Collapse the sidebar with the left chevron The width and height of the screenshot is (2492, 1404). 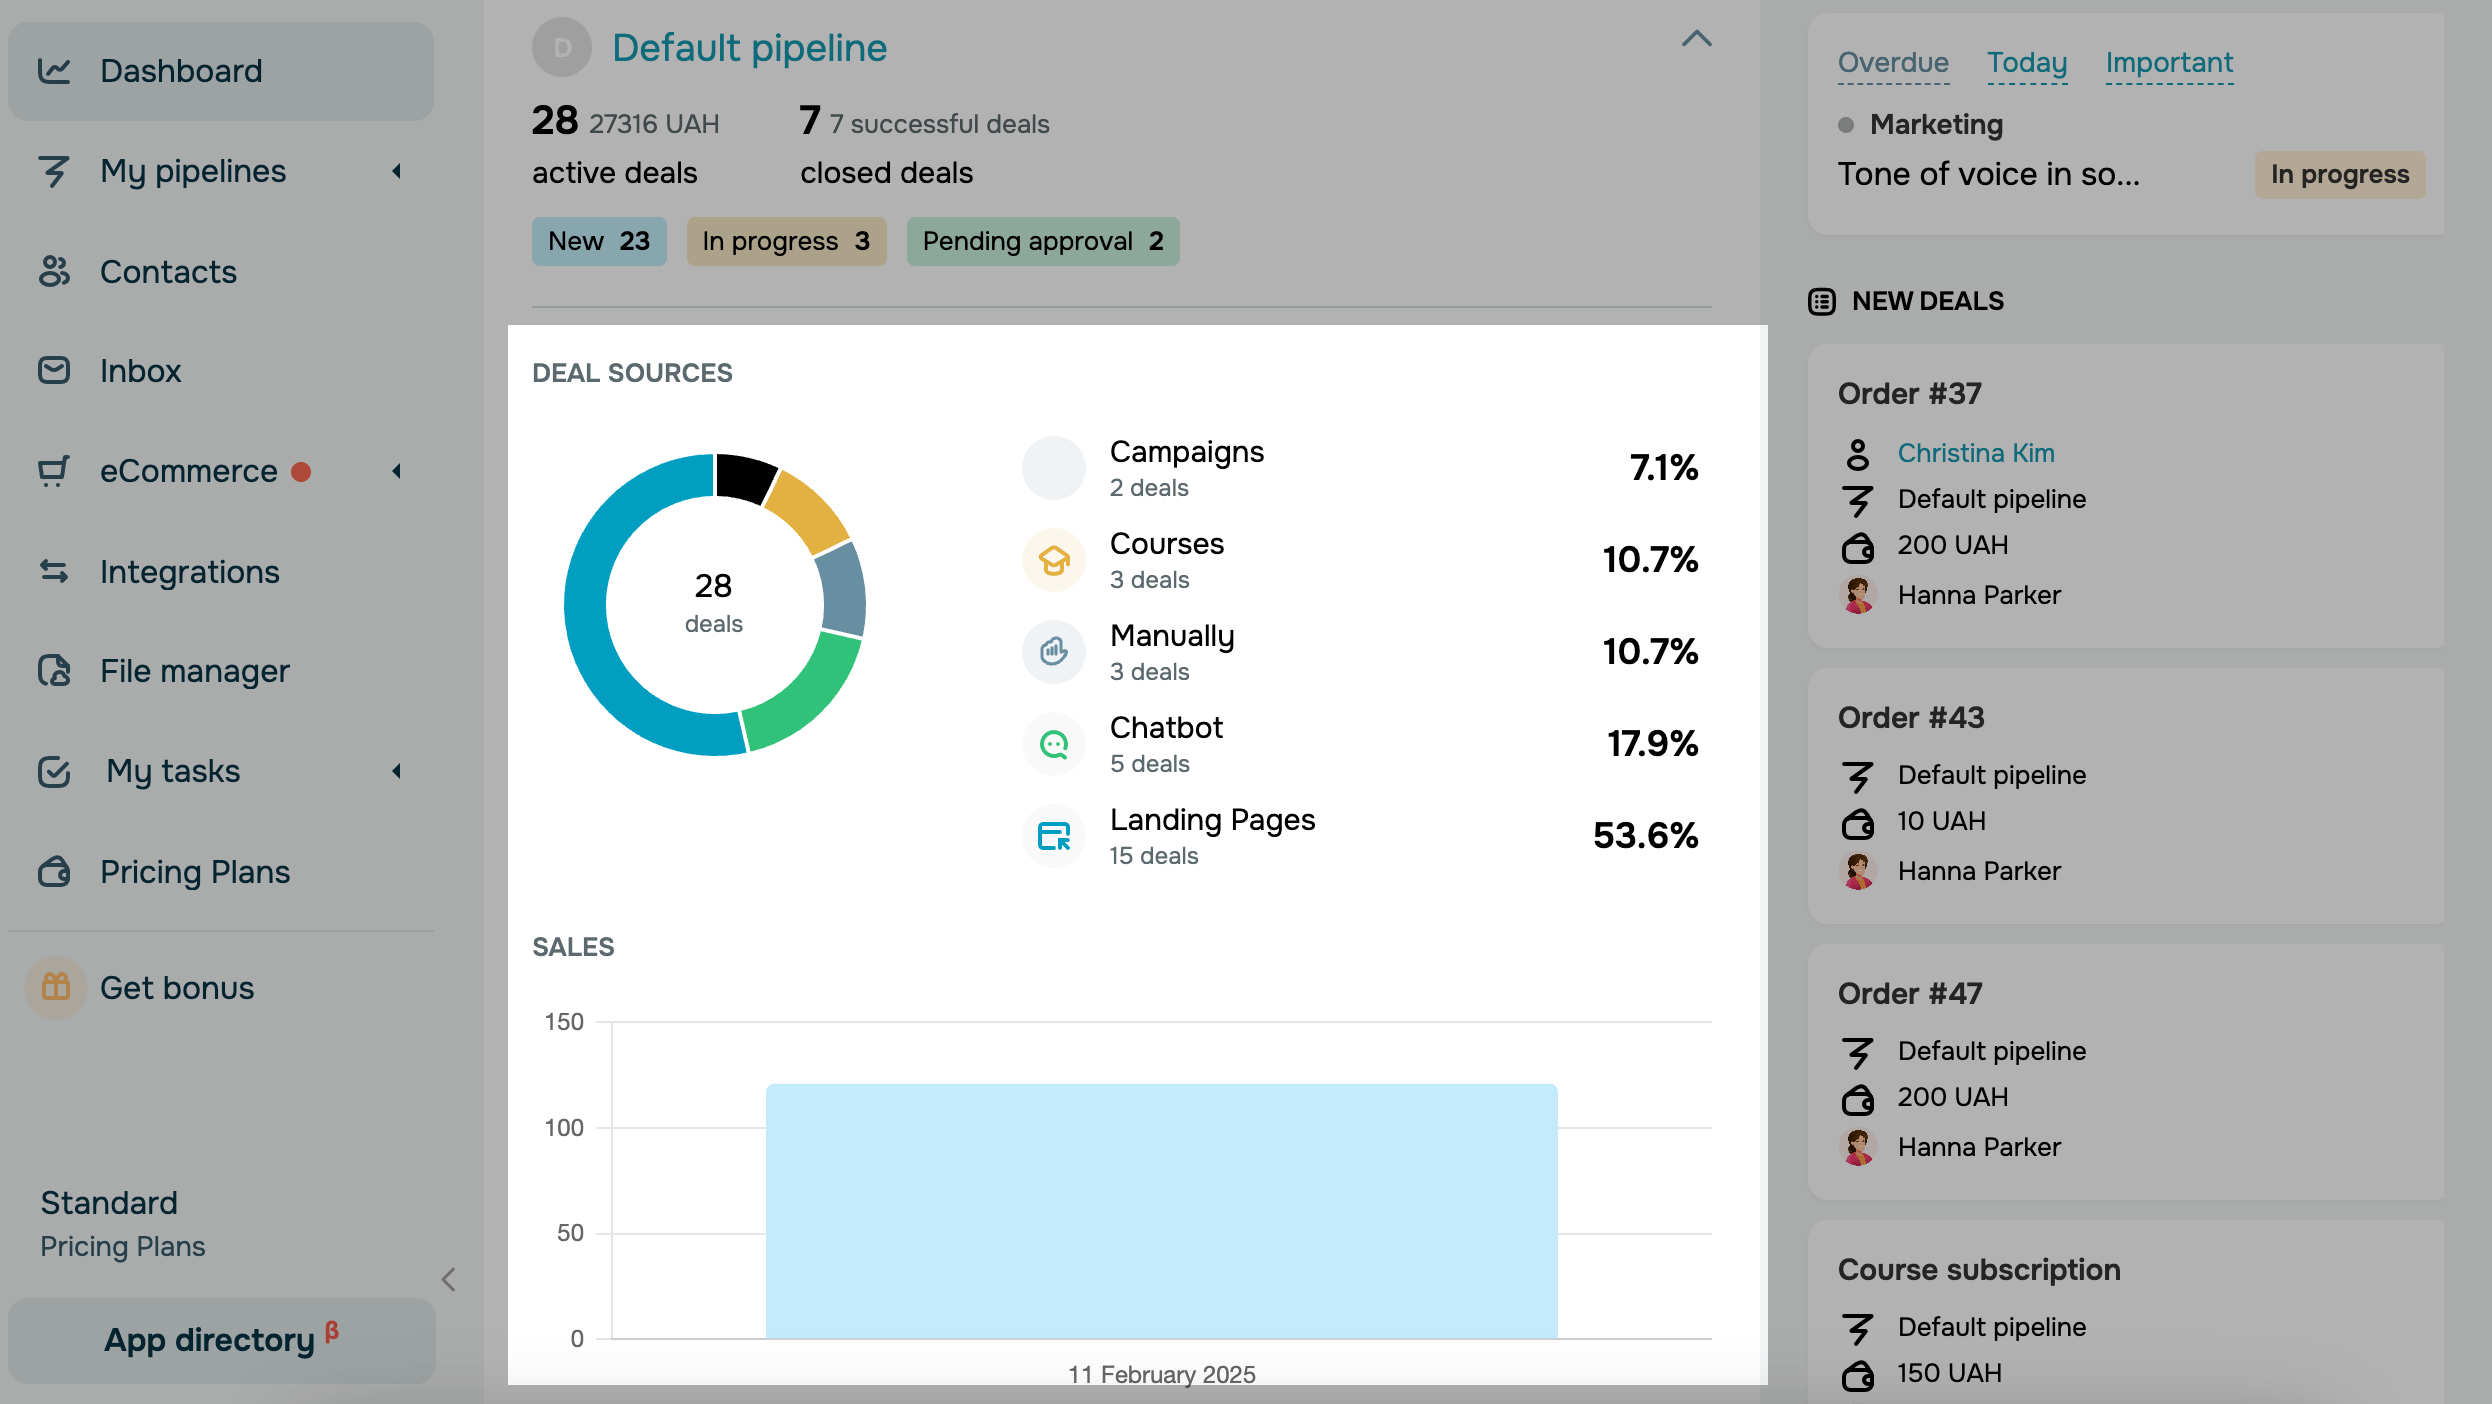[449, 1279]
